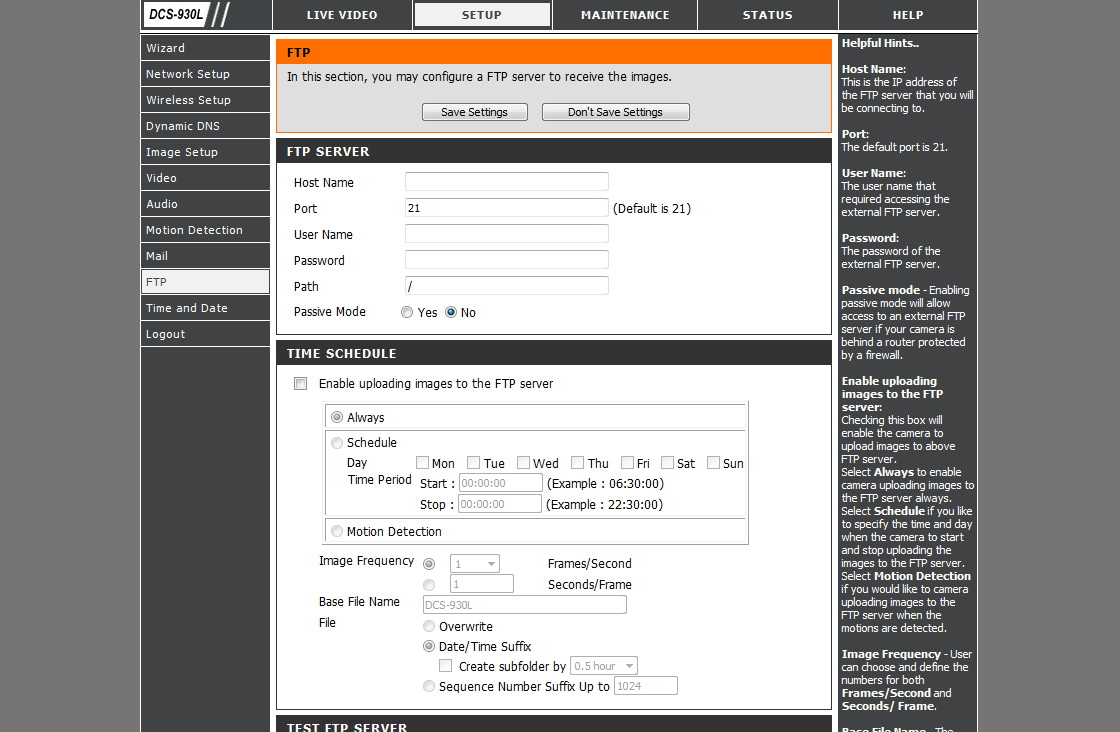The width and height of the screenshot is (1120, 732).
Task: Select the Schedule radio option
Action: [337, 443]
